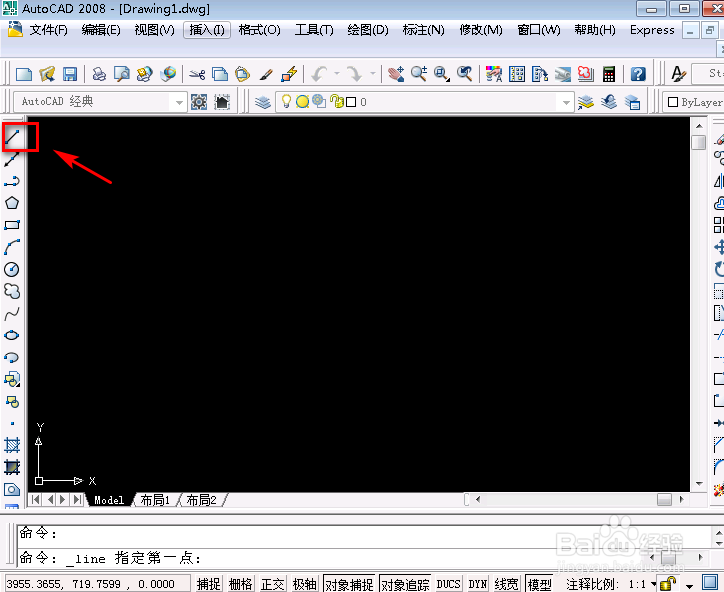Image resolution: width=724 pixels, height=592 pixels.
Task: Select the Construction Line tool
Action: click(12, 159)
